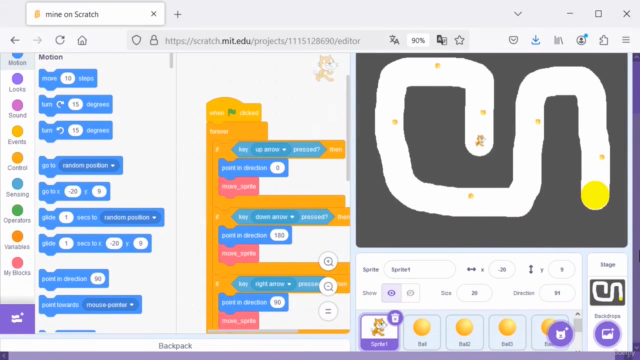This screenshot has height=360, width=640.
Task: Click the 90% zoom level indicator
Action: 418,40
